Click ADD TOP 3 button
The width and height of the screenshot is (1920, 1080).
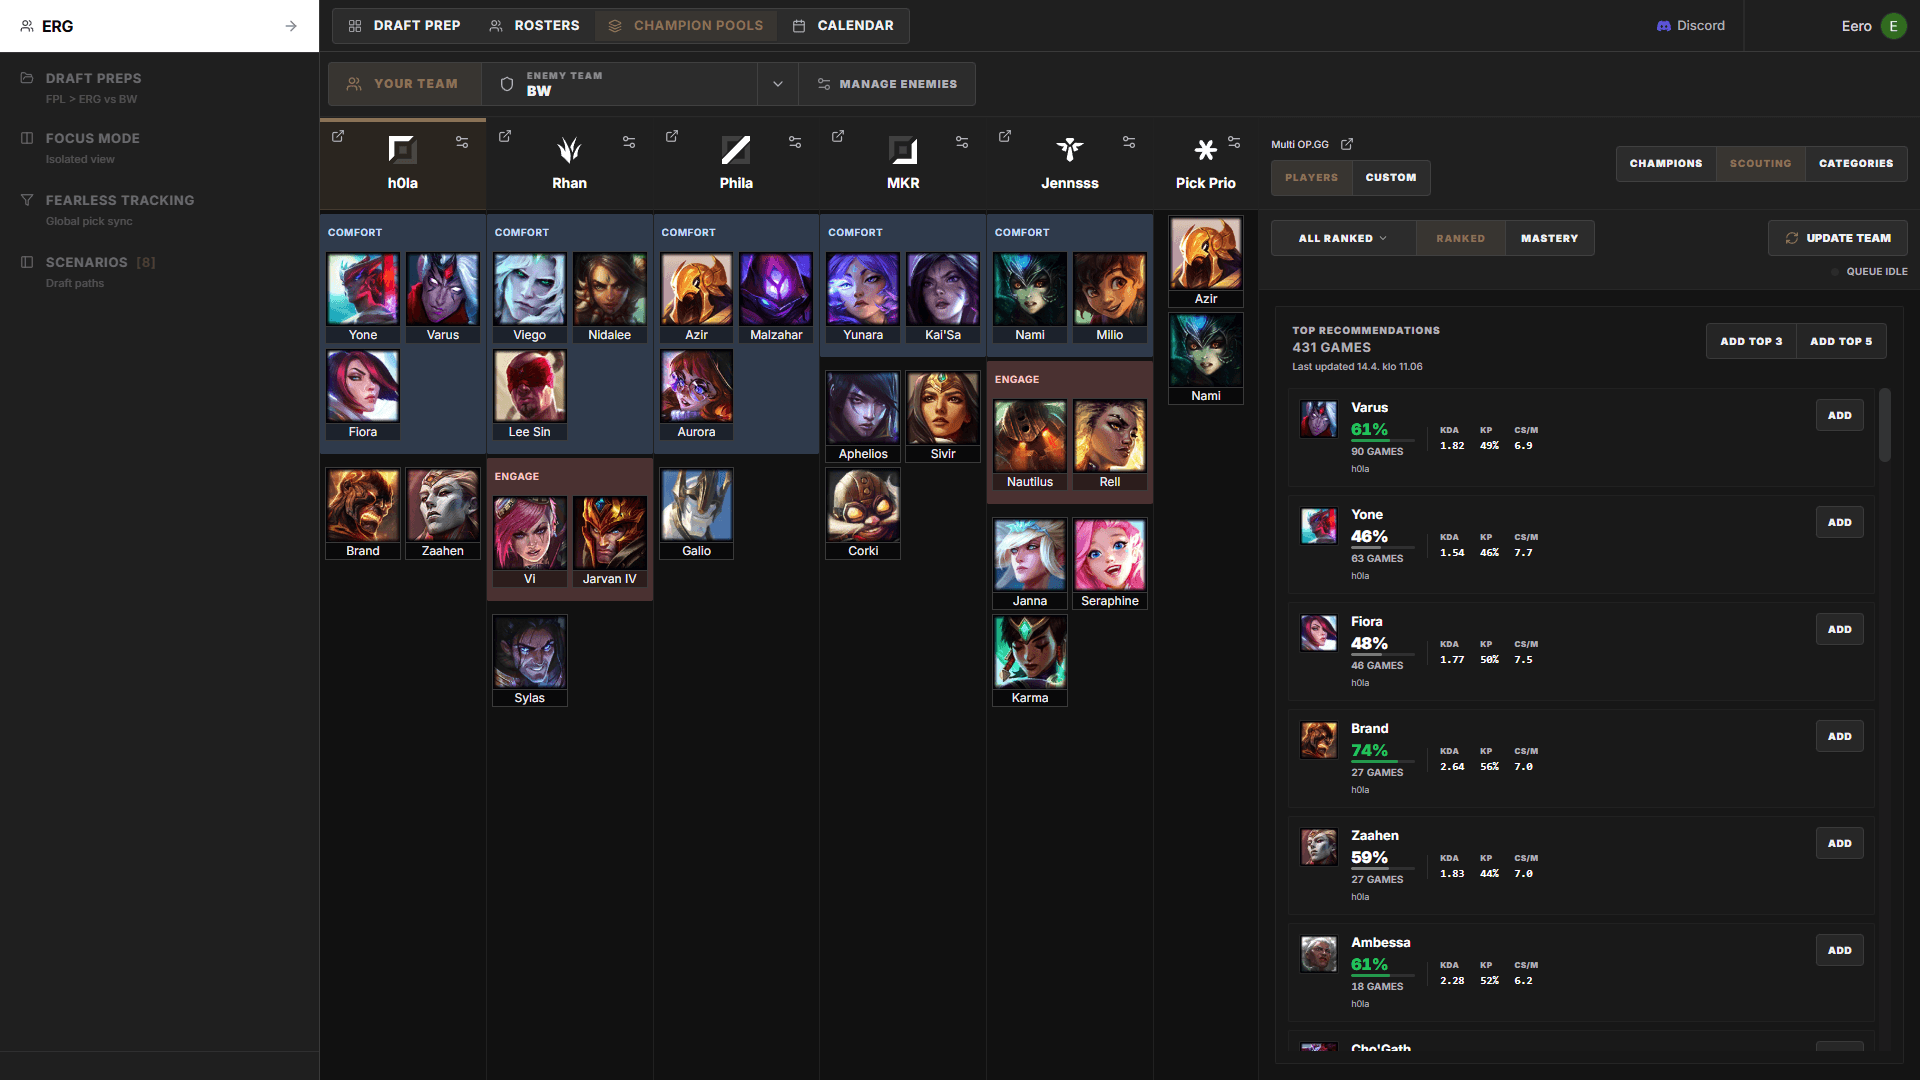(1750, 341)
